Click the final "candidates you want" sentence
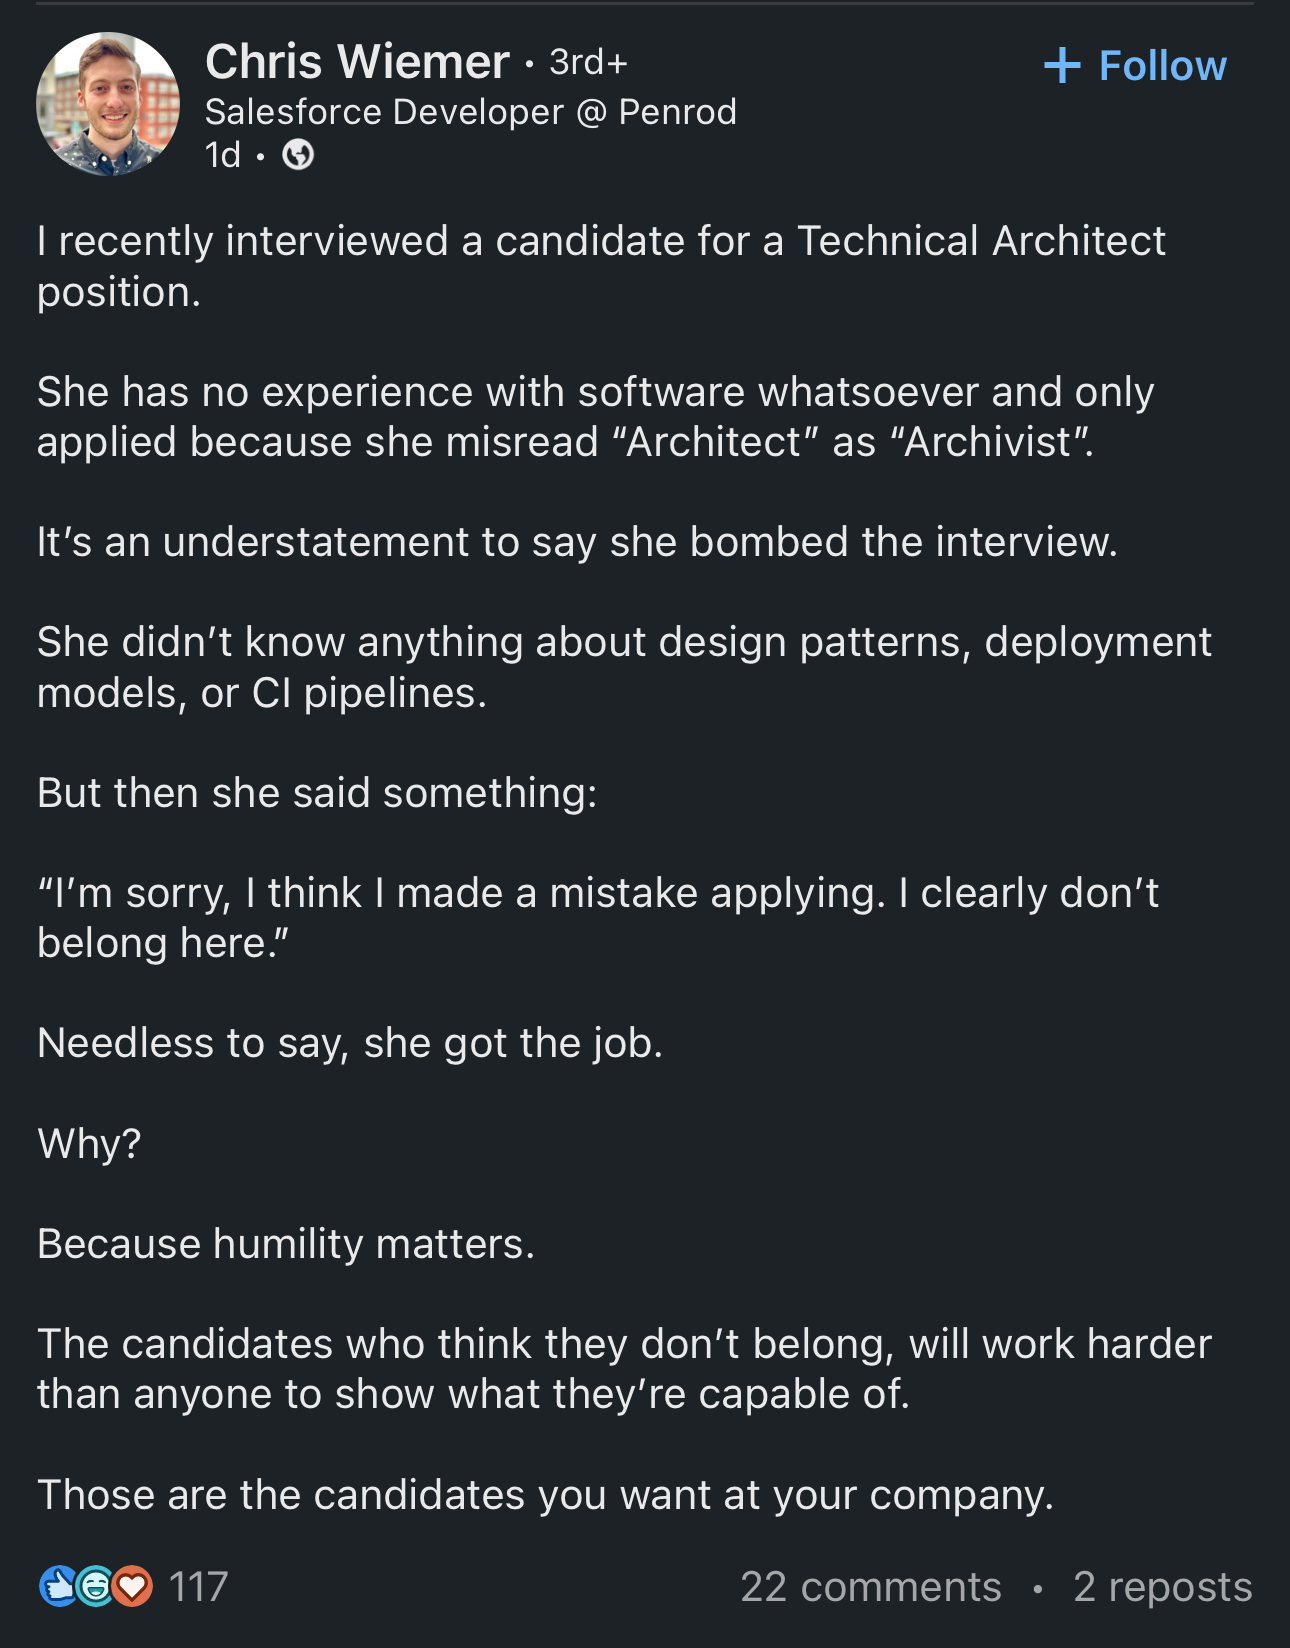 click(x=545, y=1495)
